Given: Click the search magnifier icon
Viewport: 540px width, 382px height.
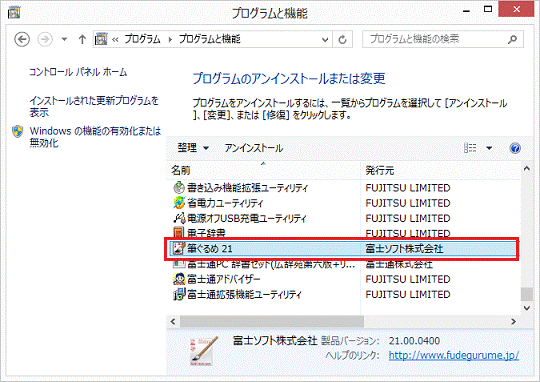Looking at the screenshot, I should coord(512,39).
